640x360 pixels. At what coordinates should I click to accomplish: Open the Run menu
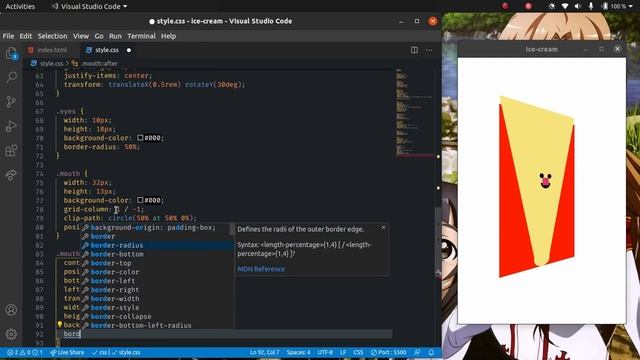coord(115,36)
